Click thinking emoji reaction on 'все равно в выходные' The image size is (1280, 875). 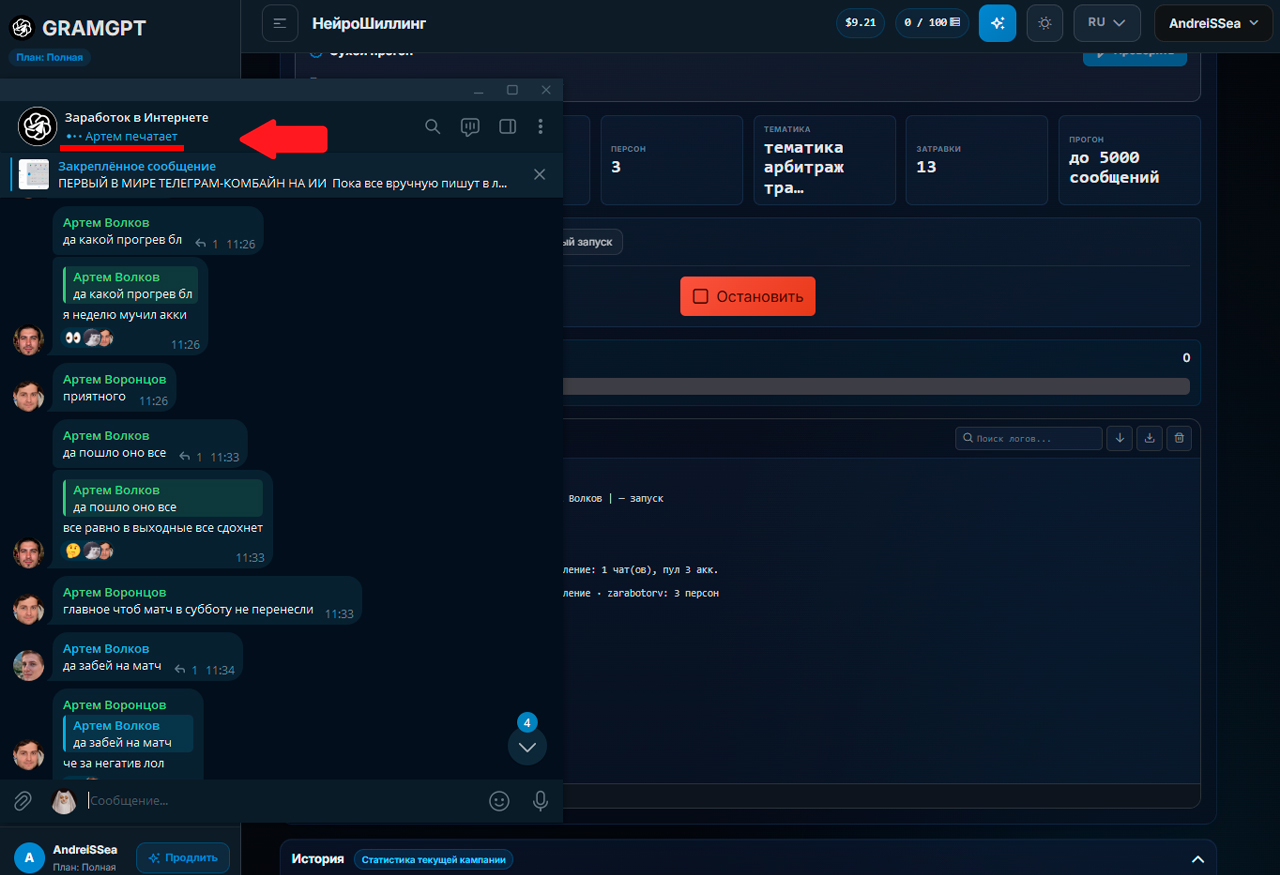click(72, 551)
